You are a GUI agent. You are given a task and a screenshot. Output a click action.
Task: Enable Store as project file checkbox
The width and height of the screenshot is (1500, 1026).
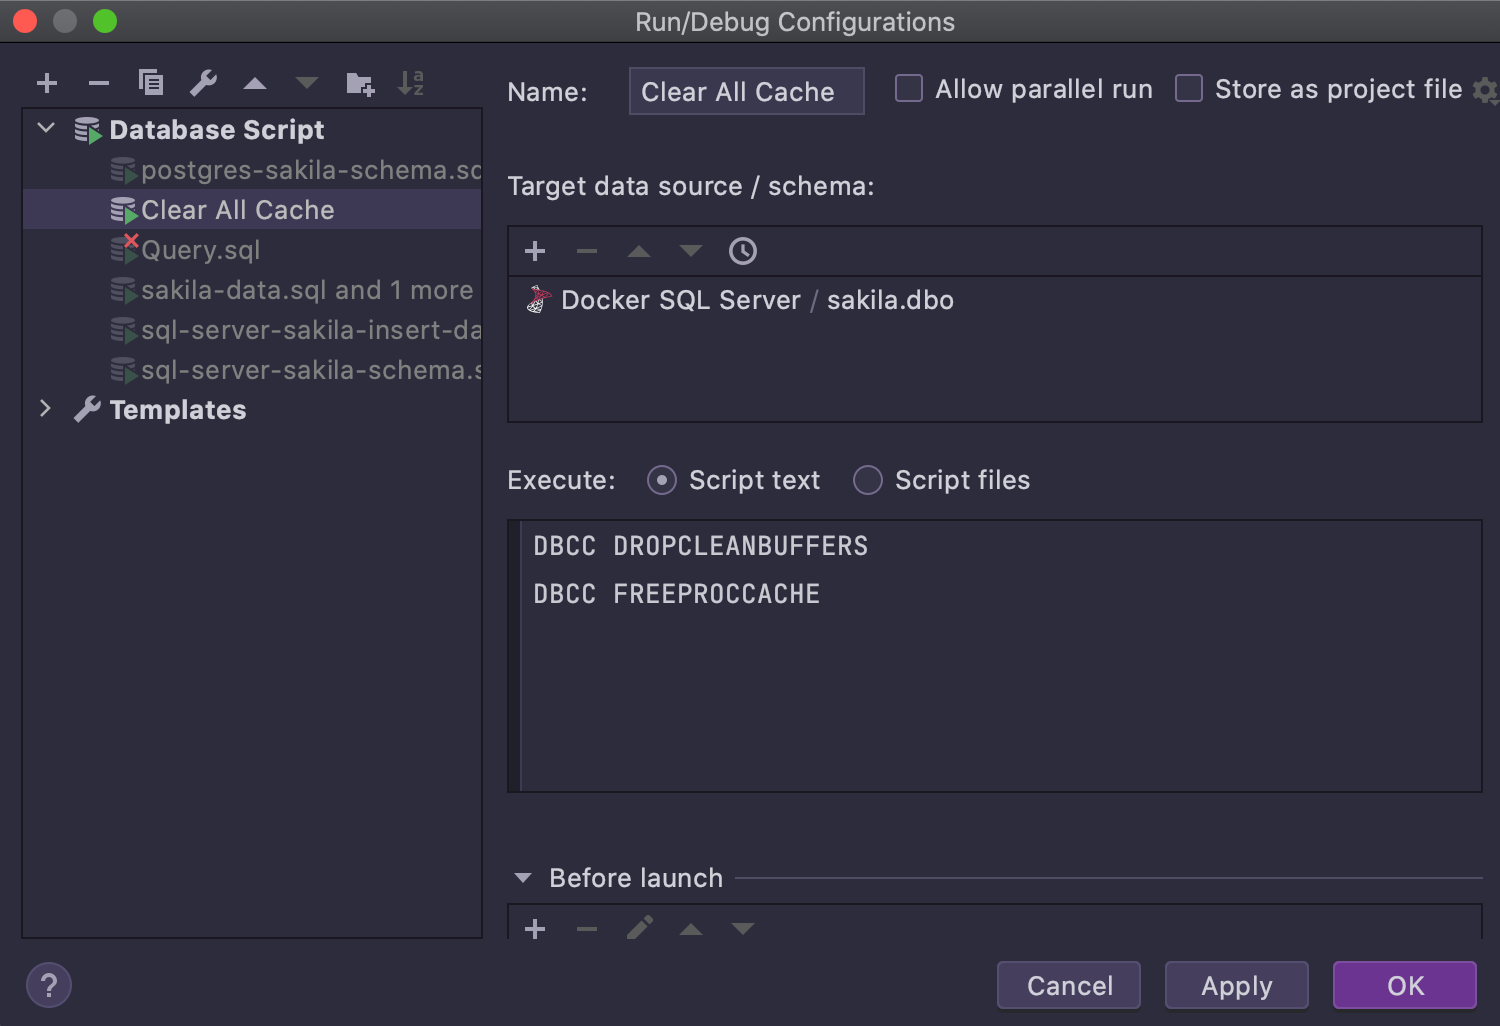click(x=1189, y=88)
